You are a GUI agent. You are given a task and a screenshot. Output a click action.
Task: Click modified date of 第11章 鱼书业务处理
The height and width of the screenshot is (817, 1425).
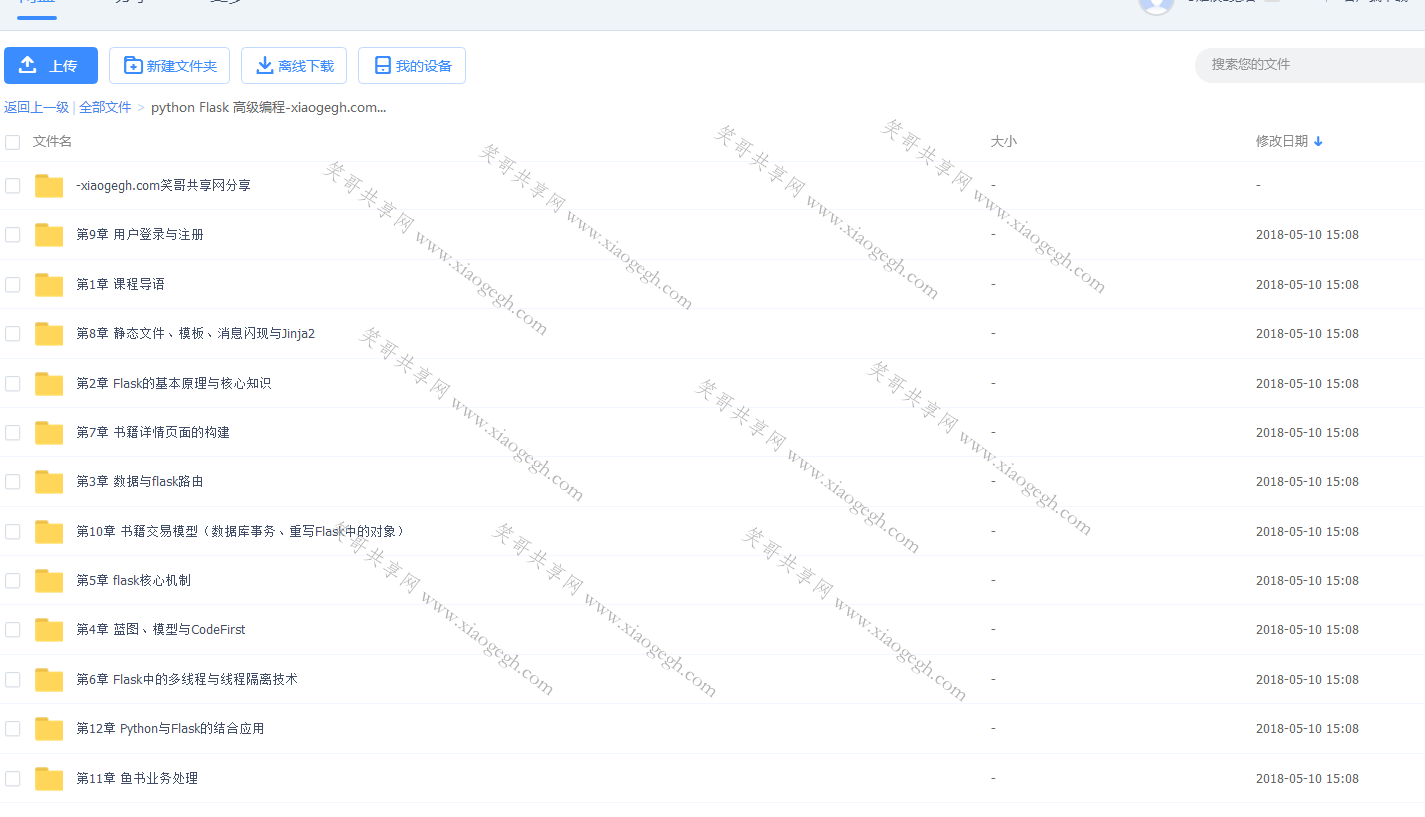pyautogui.click(x=1307, y=778)
